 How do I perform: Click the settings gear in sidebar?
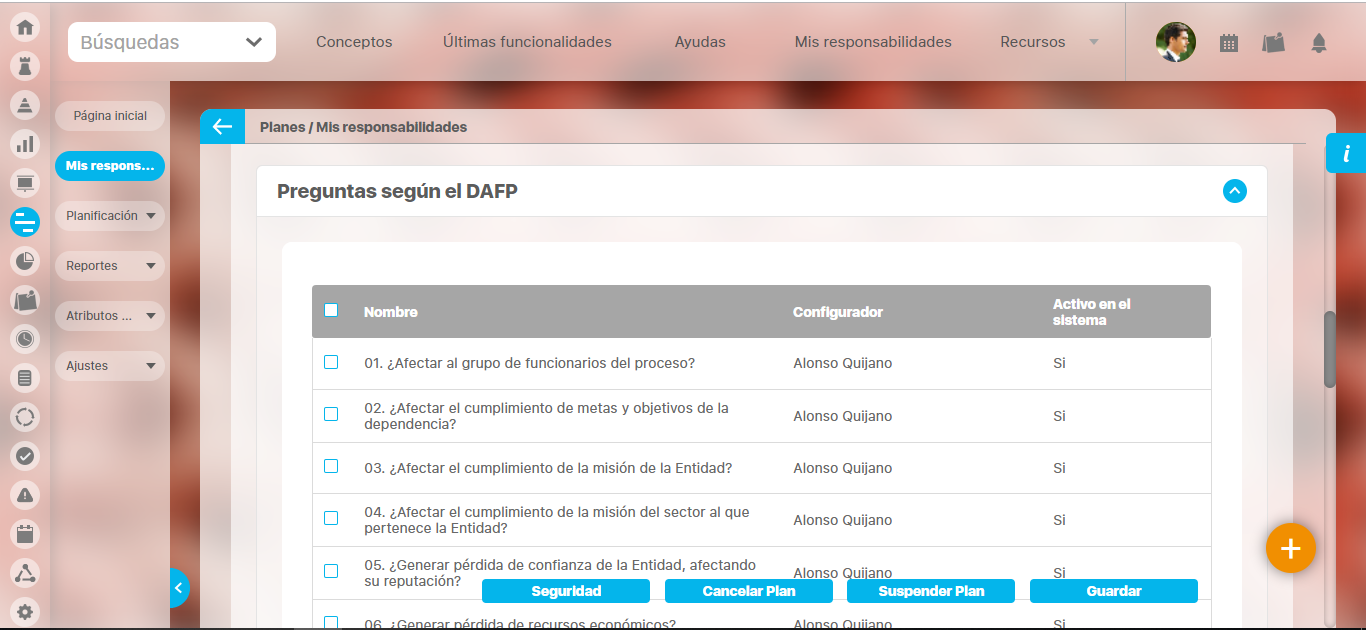pos(25,611)
